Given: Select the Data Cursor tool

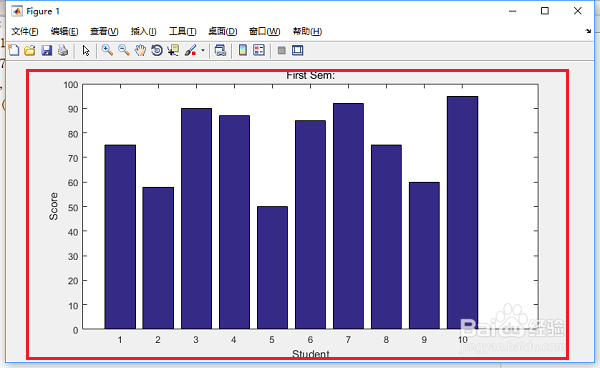Looking at the screenshot, I should pyautogui.click(x=173, y=50).
